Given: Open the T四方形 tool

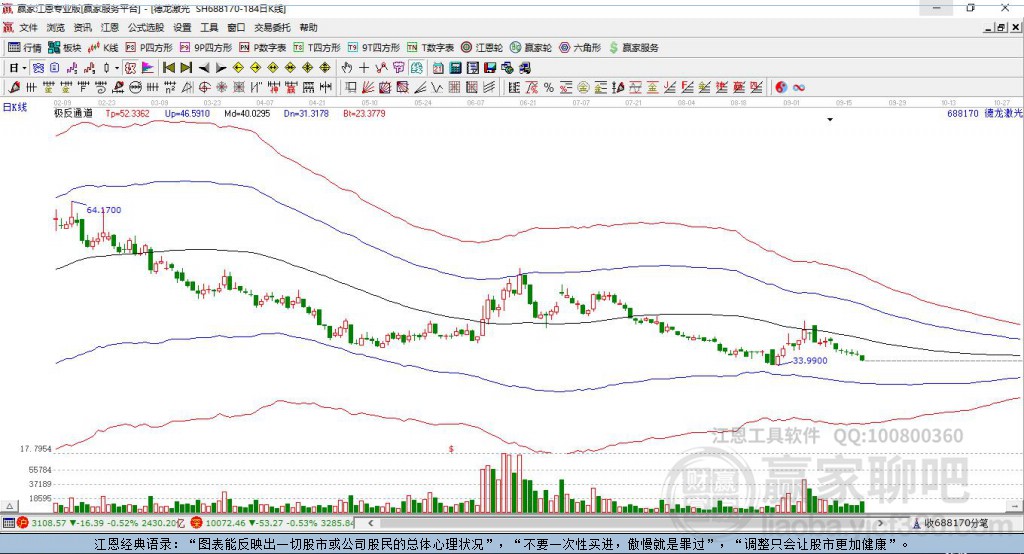Looking at the screenshot, I should (317, 48).
